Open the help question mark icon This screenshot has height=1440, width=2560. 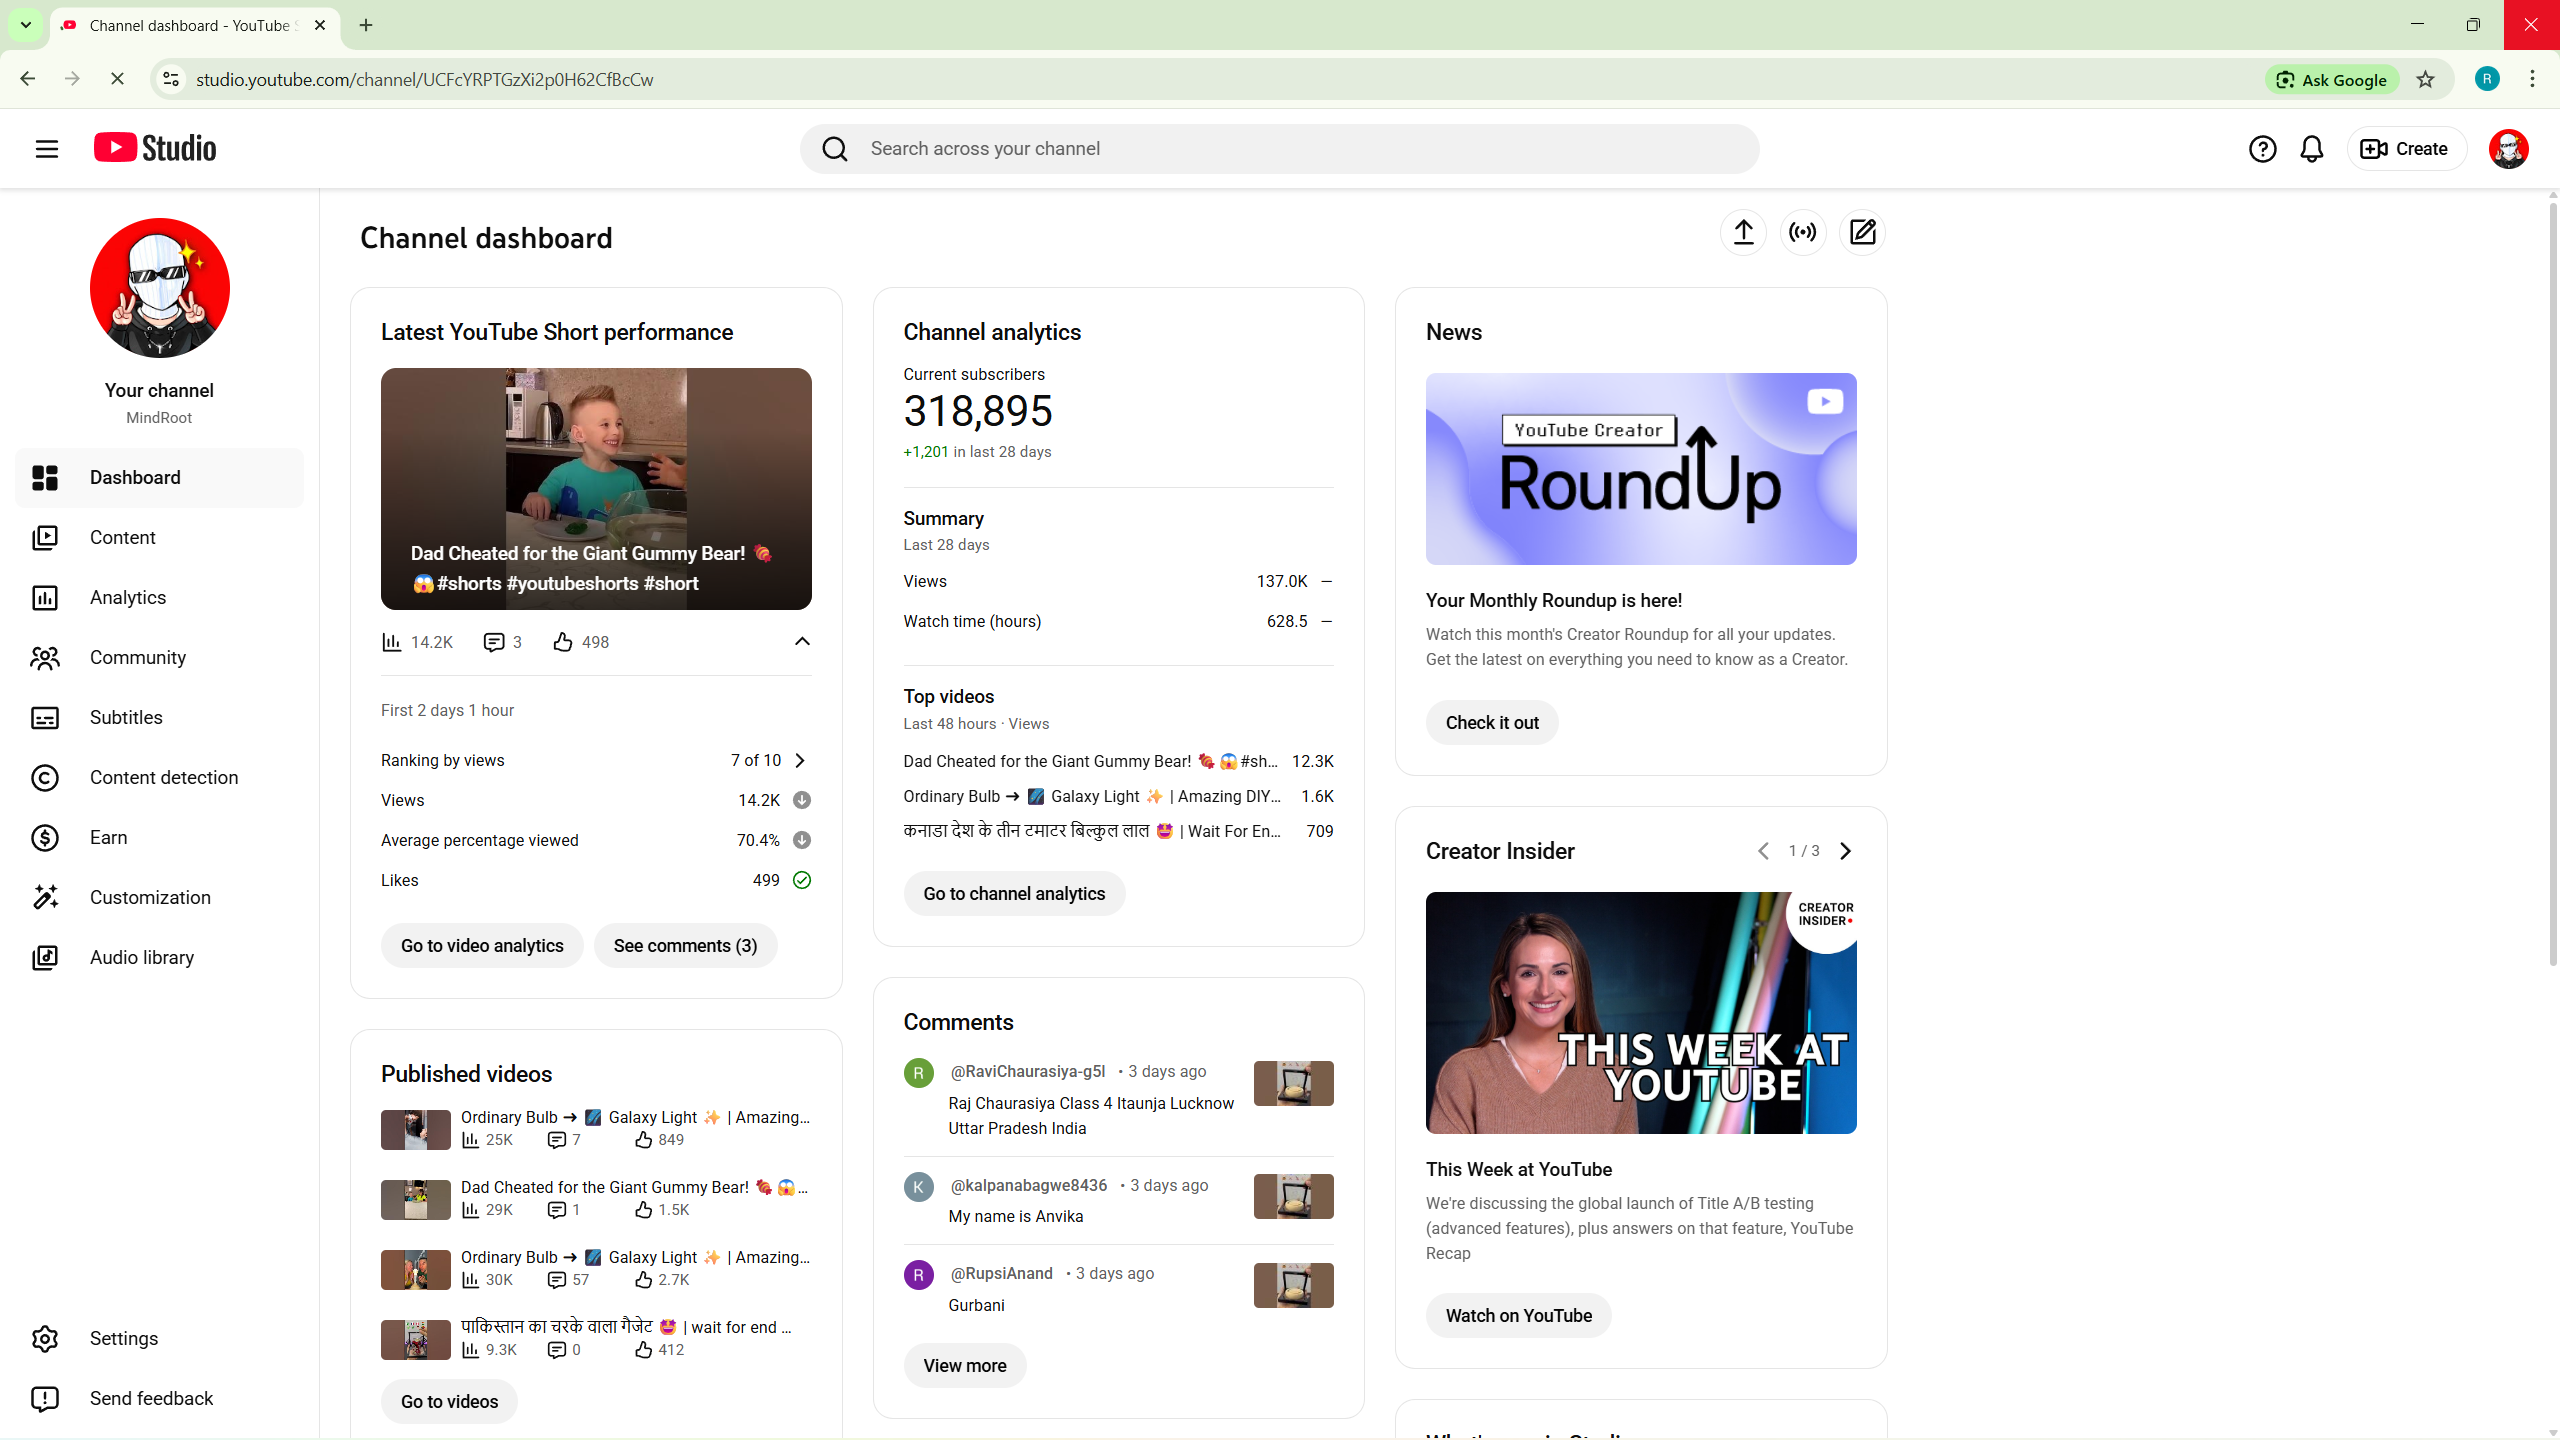(2262, 149)
